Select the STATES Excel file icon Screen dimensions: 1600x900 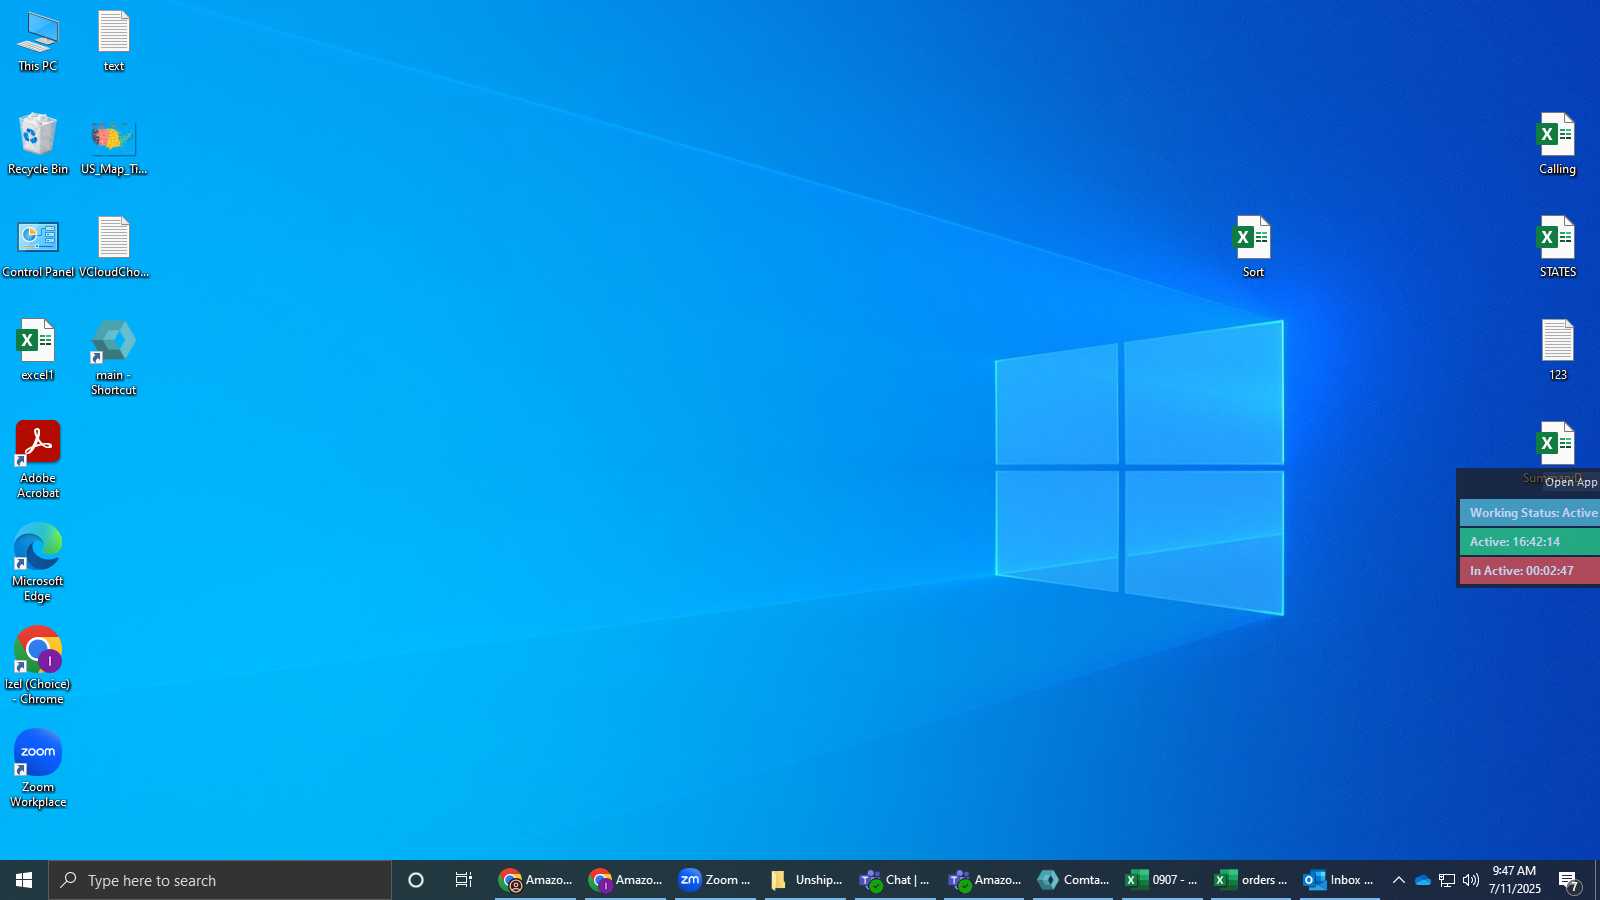click(1557, 248)
